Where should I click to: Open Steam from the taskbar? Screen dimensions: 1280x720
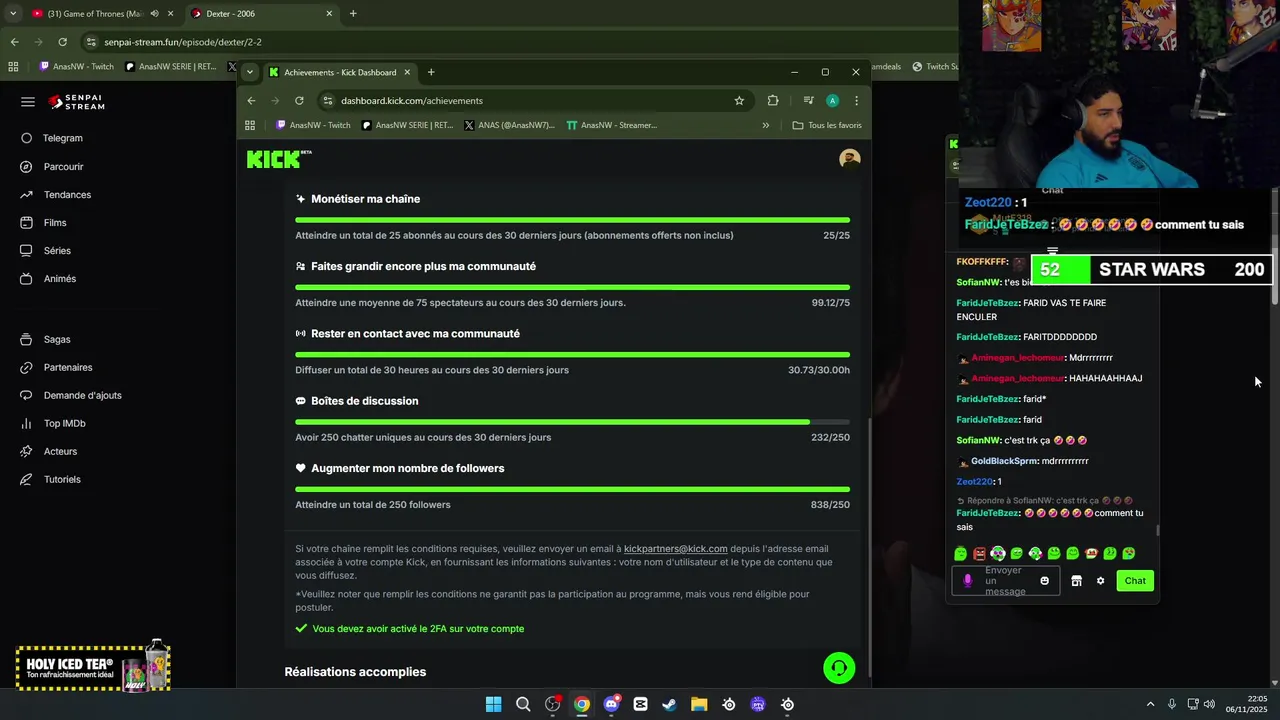670,704
